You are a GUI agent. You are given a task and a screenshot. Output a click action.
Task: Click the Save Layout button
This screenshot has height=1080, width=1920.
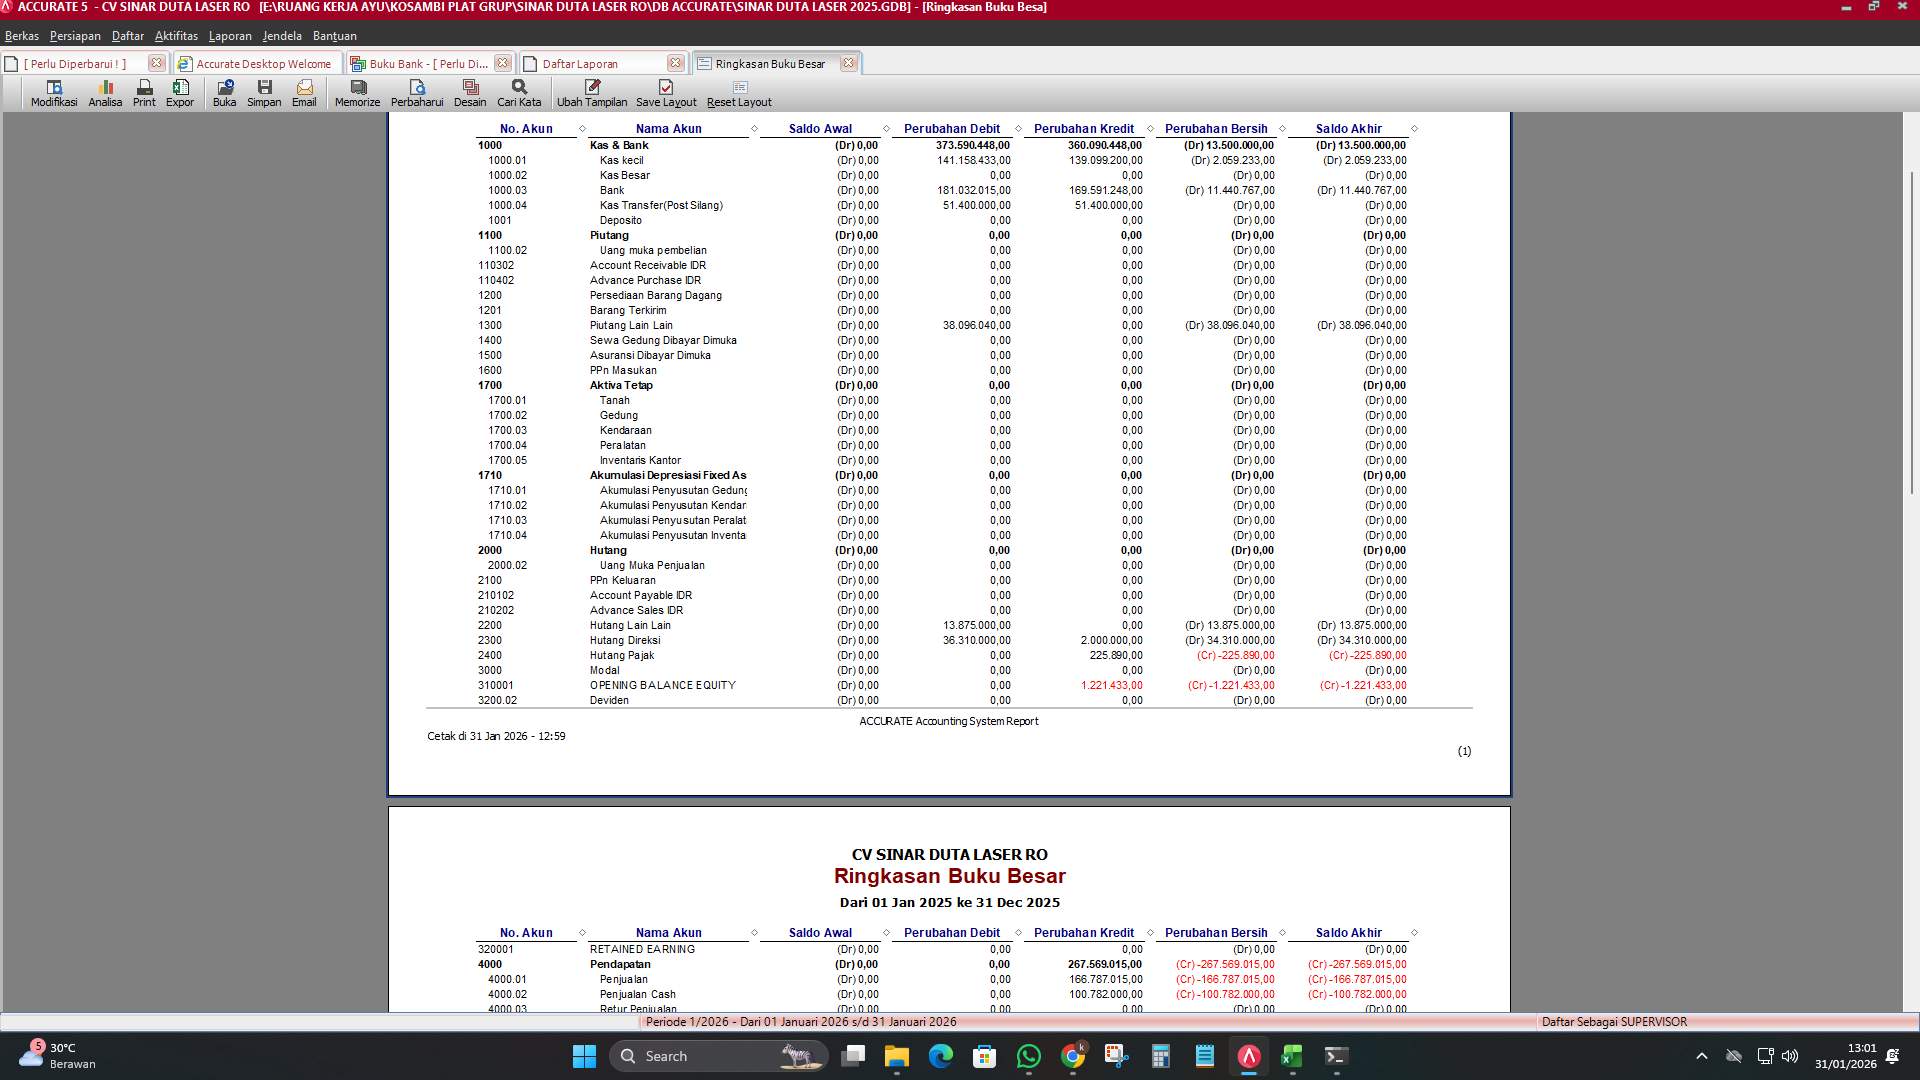click(x=665, y=92)
